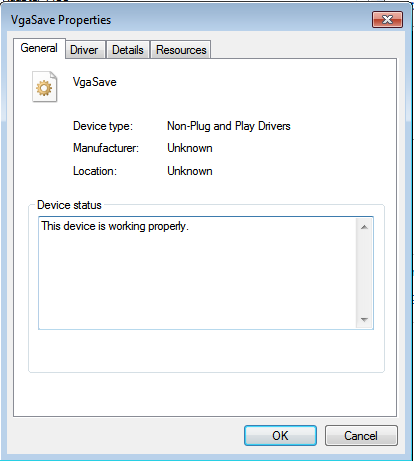
Task: Click the device status scrollbar down arrow
Action: 364,319
